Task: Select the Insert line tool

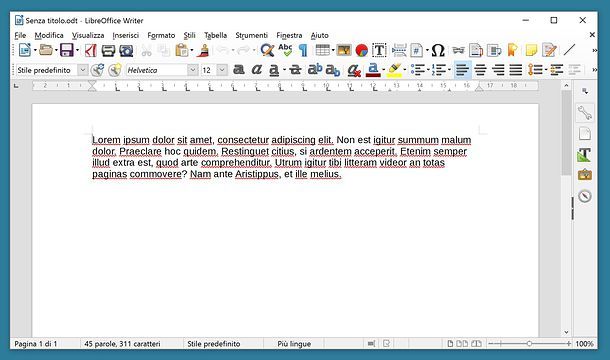Action: tap(569, 50)
